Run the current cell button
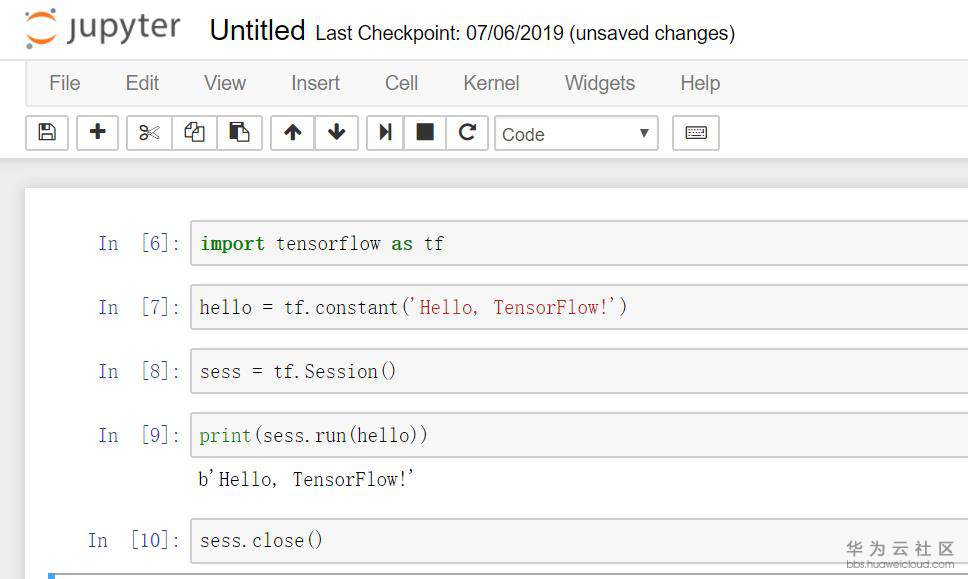The image size is (968, 579). click(385, 133)
